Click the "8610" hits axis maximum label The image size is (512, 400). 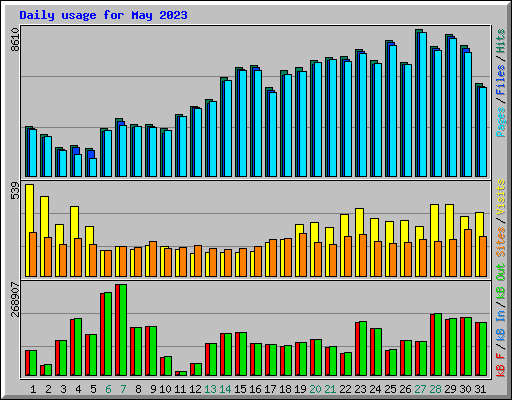click(15, 40)
